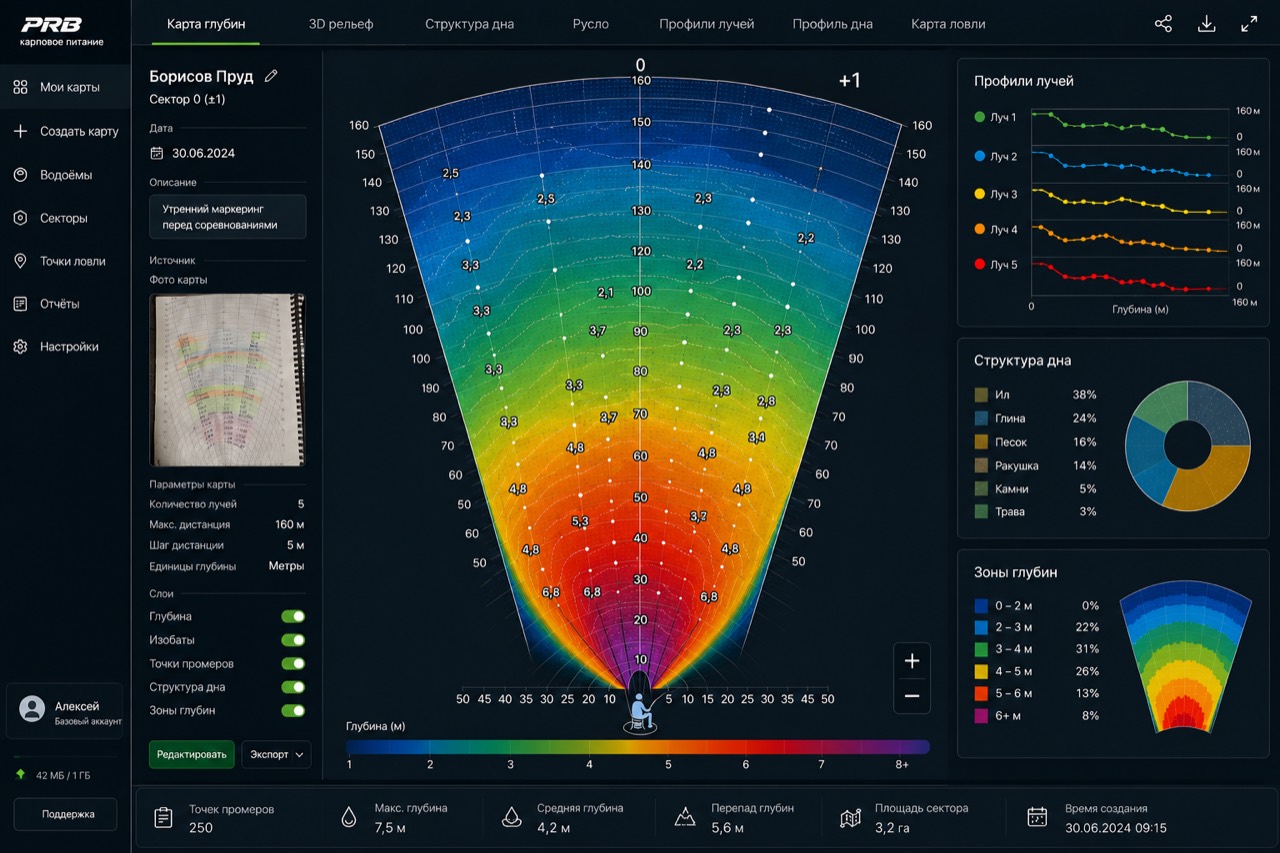
Task: Open the Поддержка support button
Action: coord(65,814)
